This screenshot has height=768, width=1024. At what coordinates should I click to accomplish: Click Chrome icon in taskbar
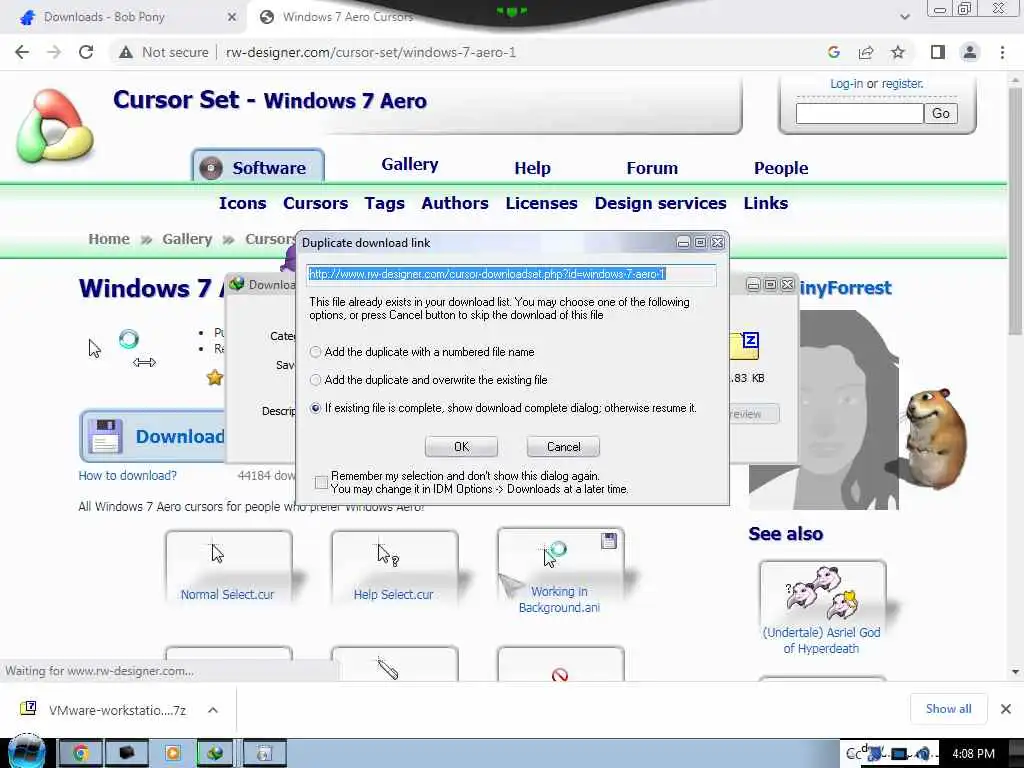click(81, 754)
